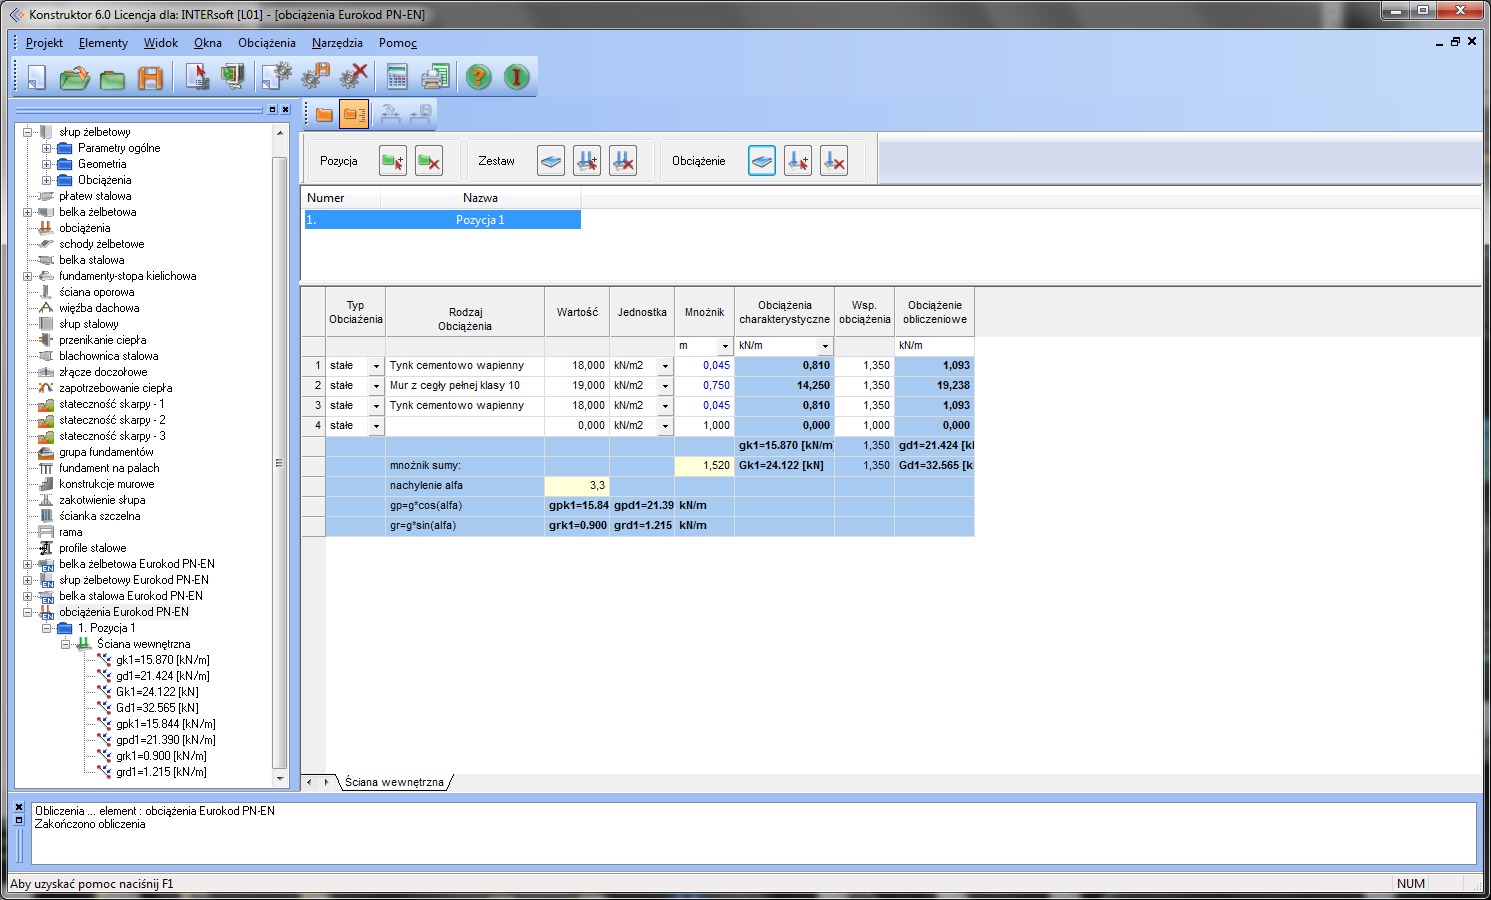
Task: Delete Zestaw with arrows red X icon
Action: (x=623, y=161)
